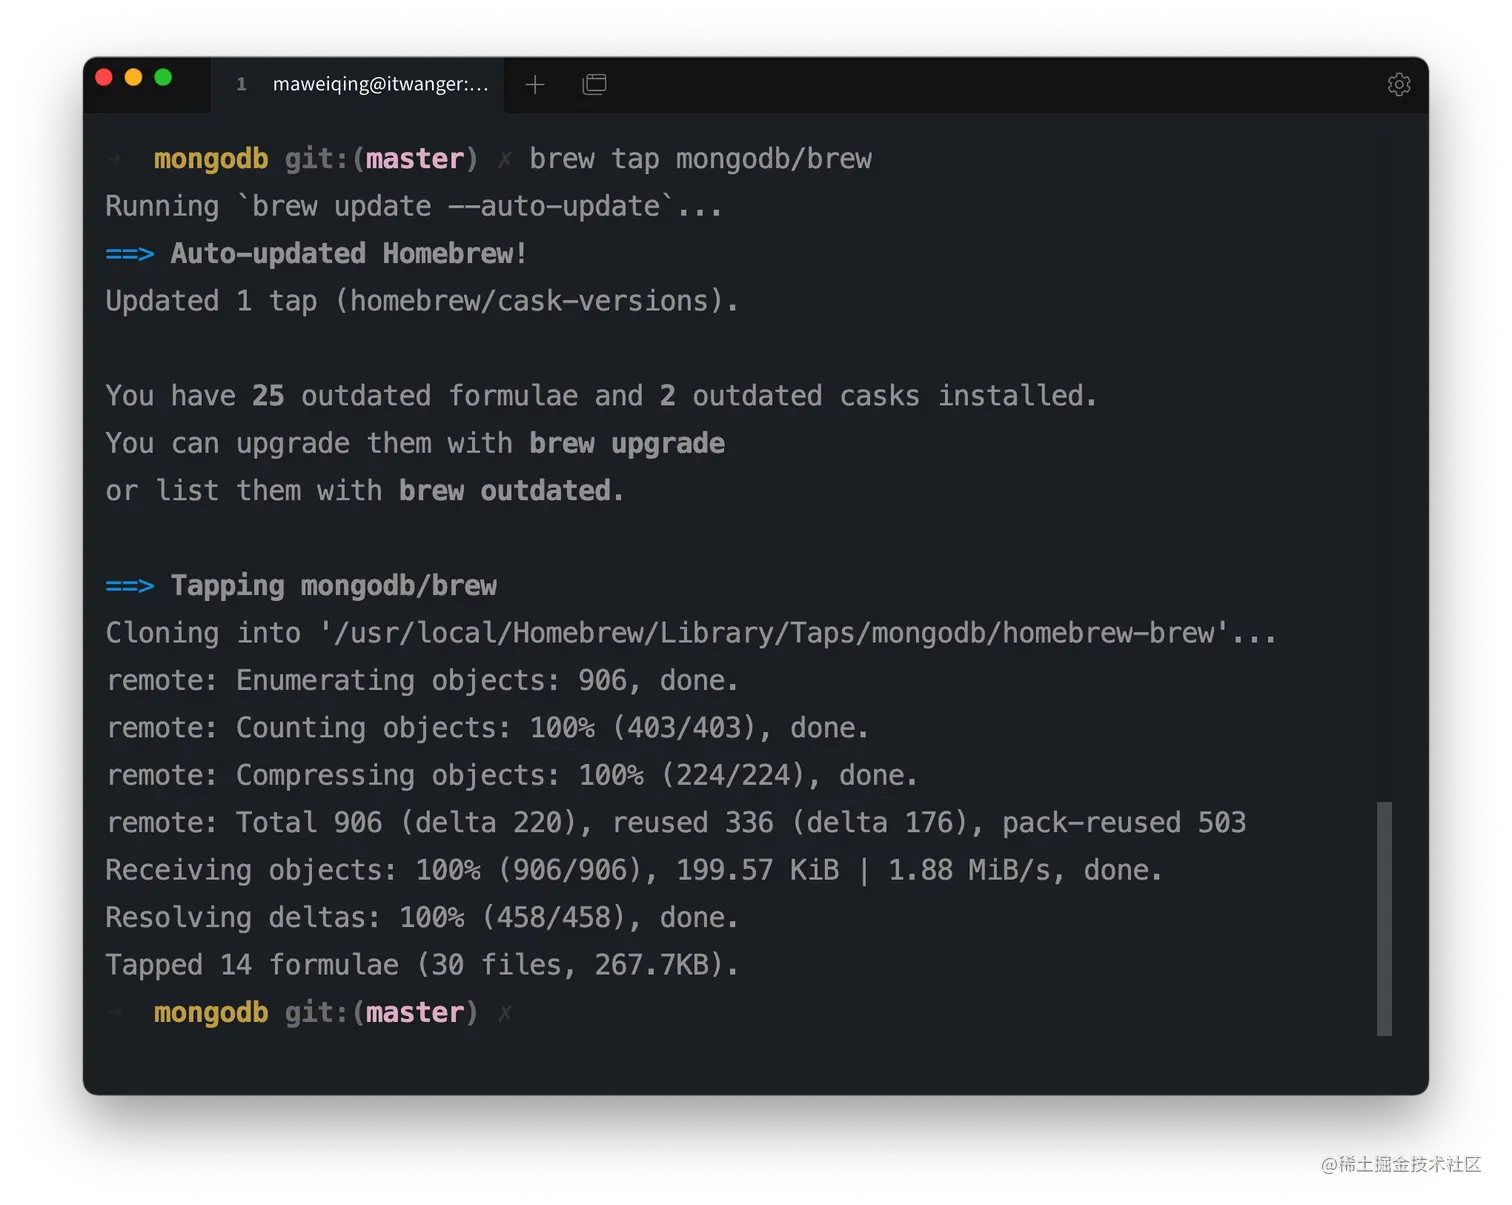Viewport: 1512px width, 1205px height.
Task: Click 'remote: Counting objects' output line
Action: pos(487,728)
